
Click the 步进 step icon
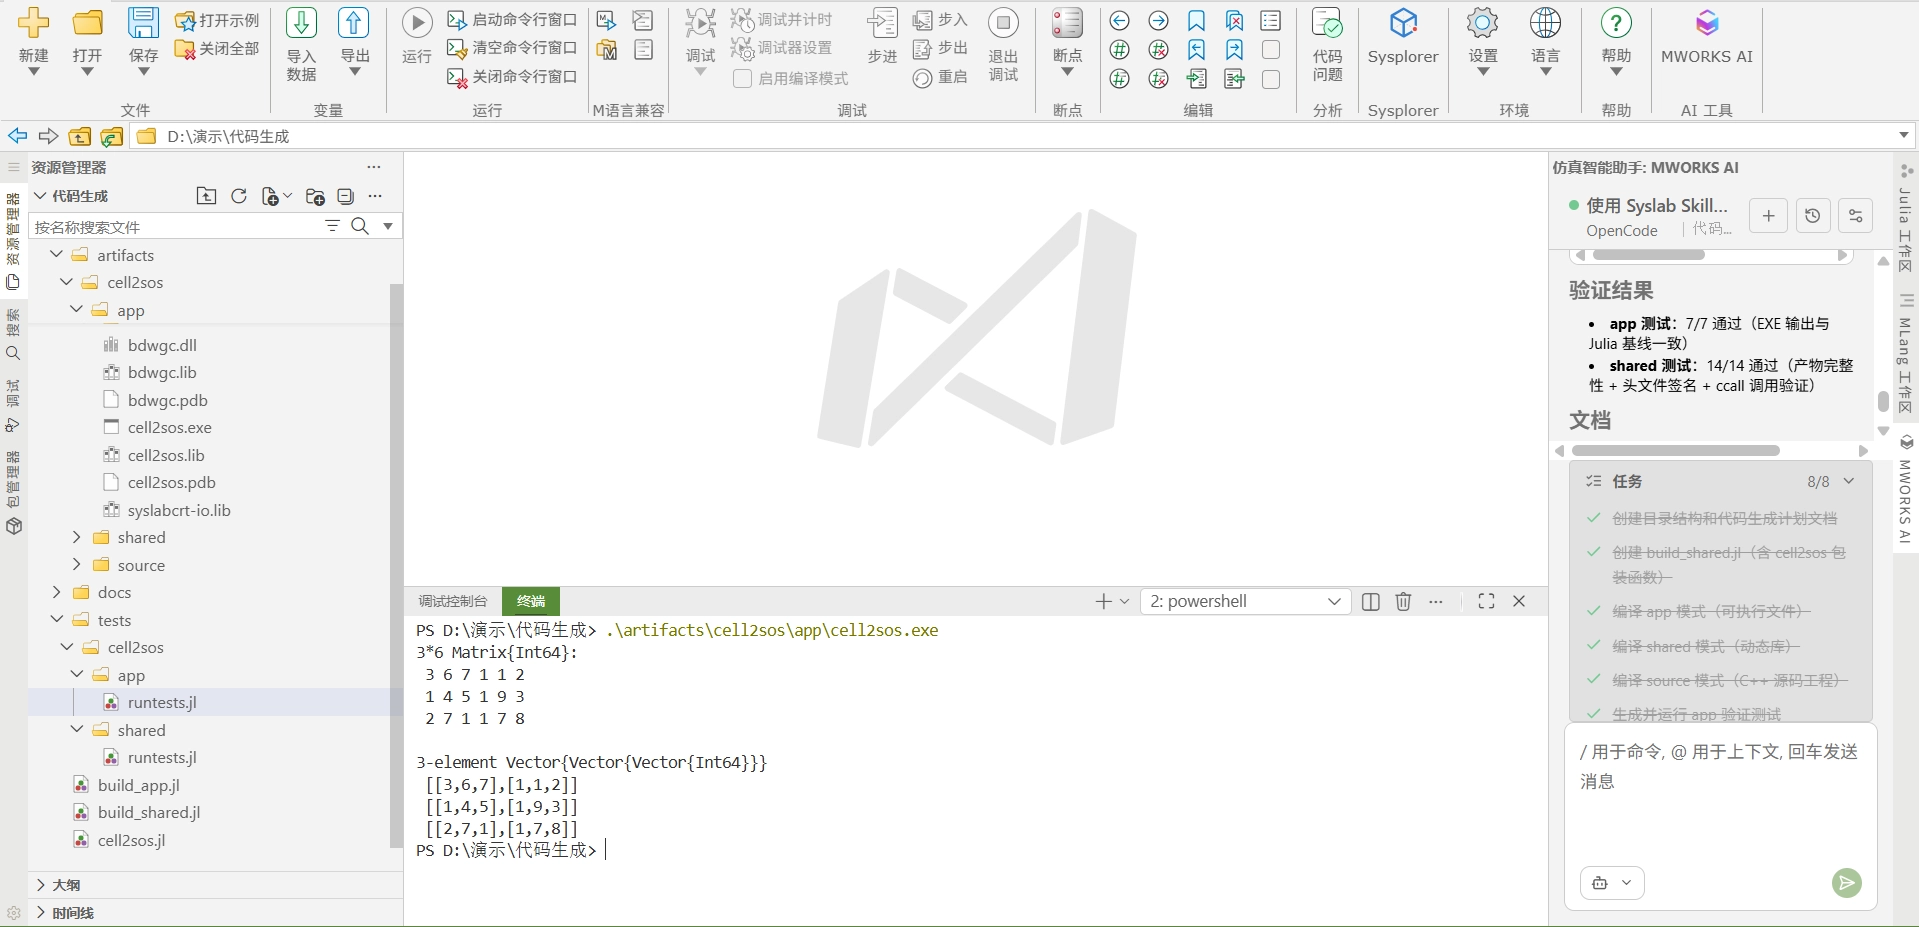(x=882, y=22)
